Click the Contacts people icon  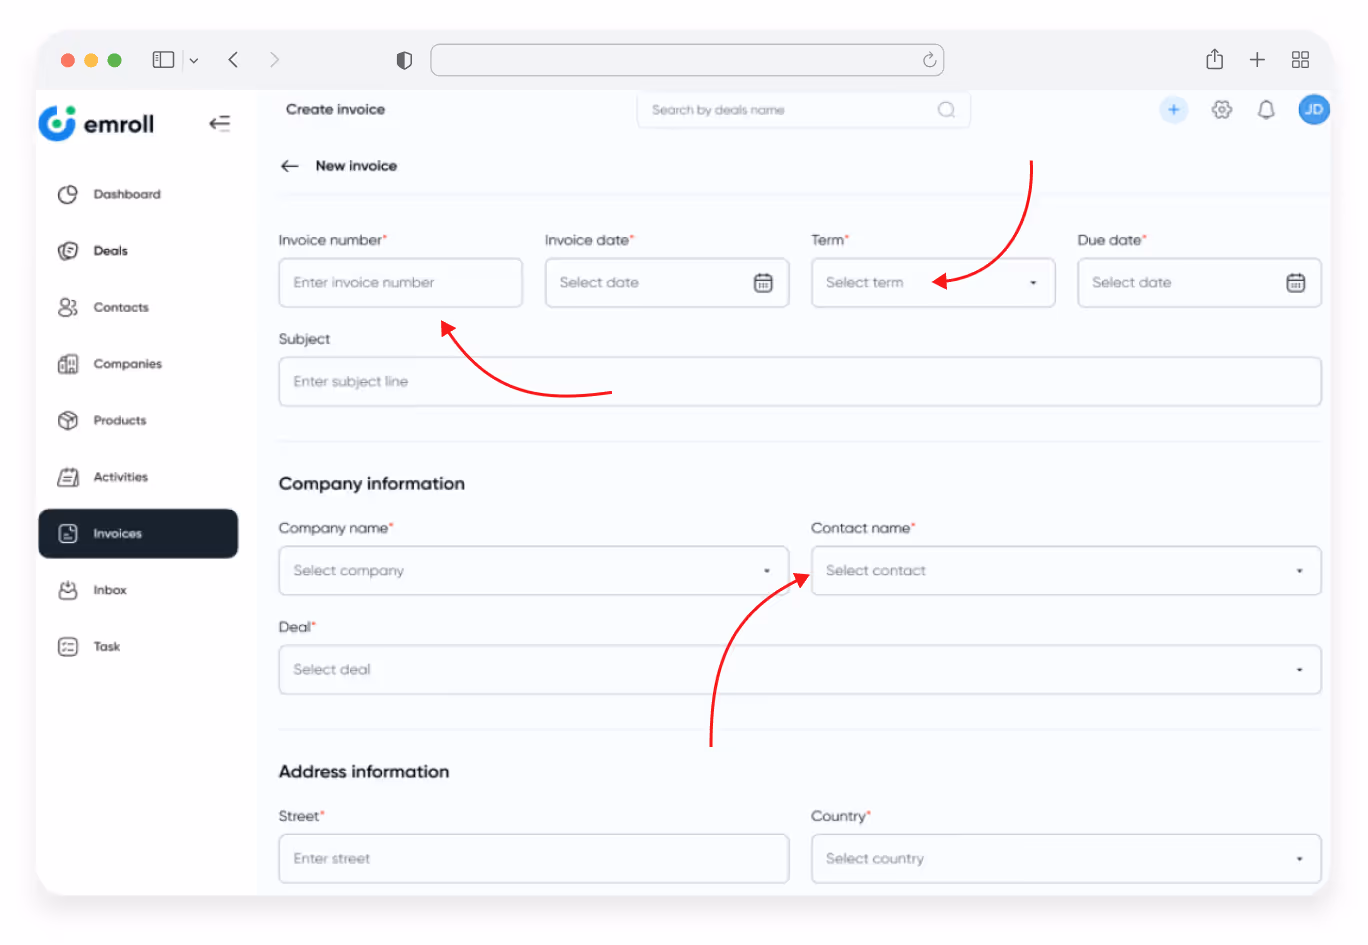click(x=68, y=307)
